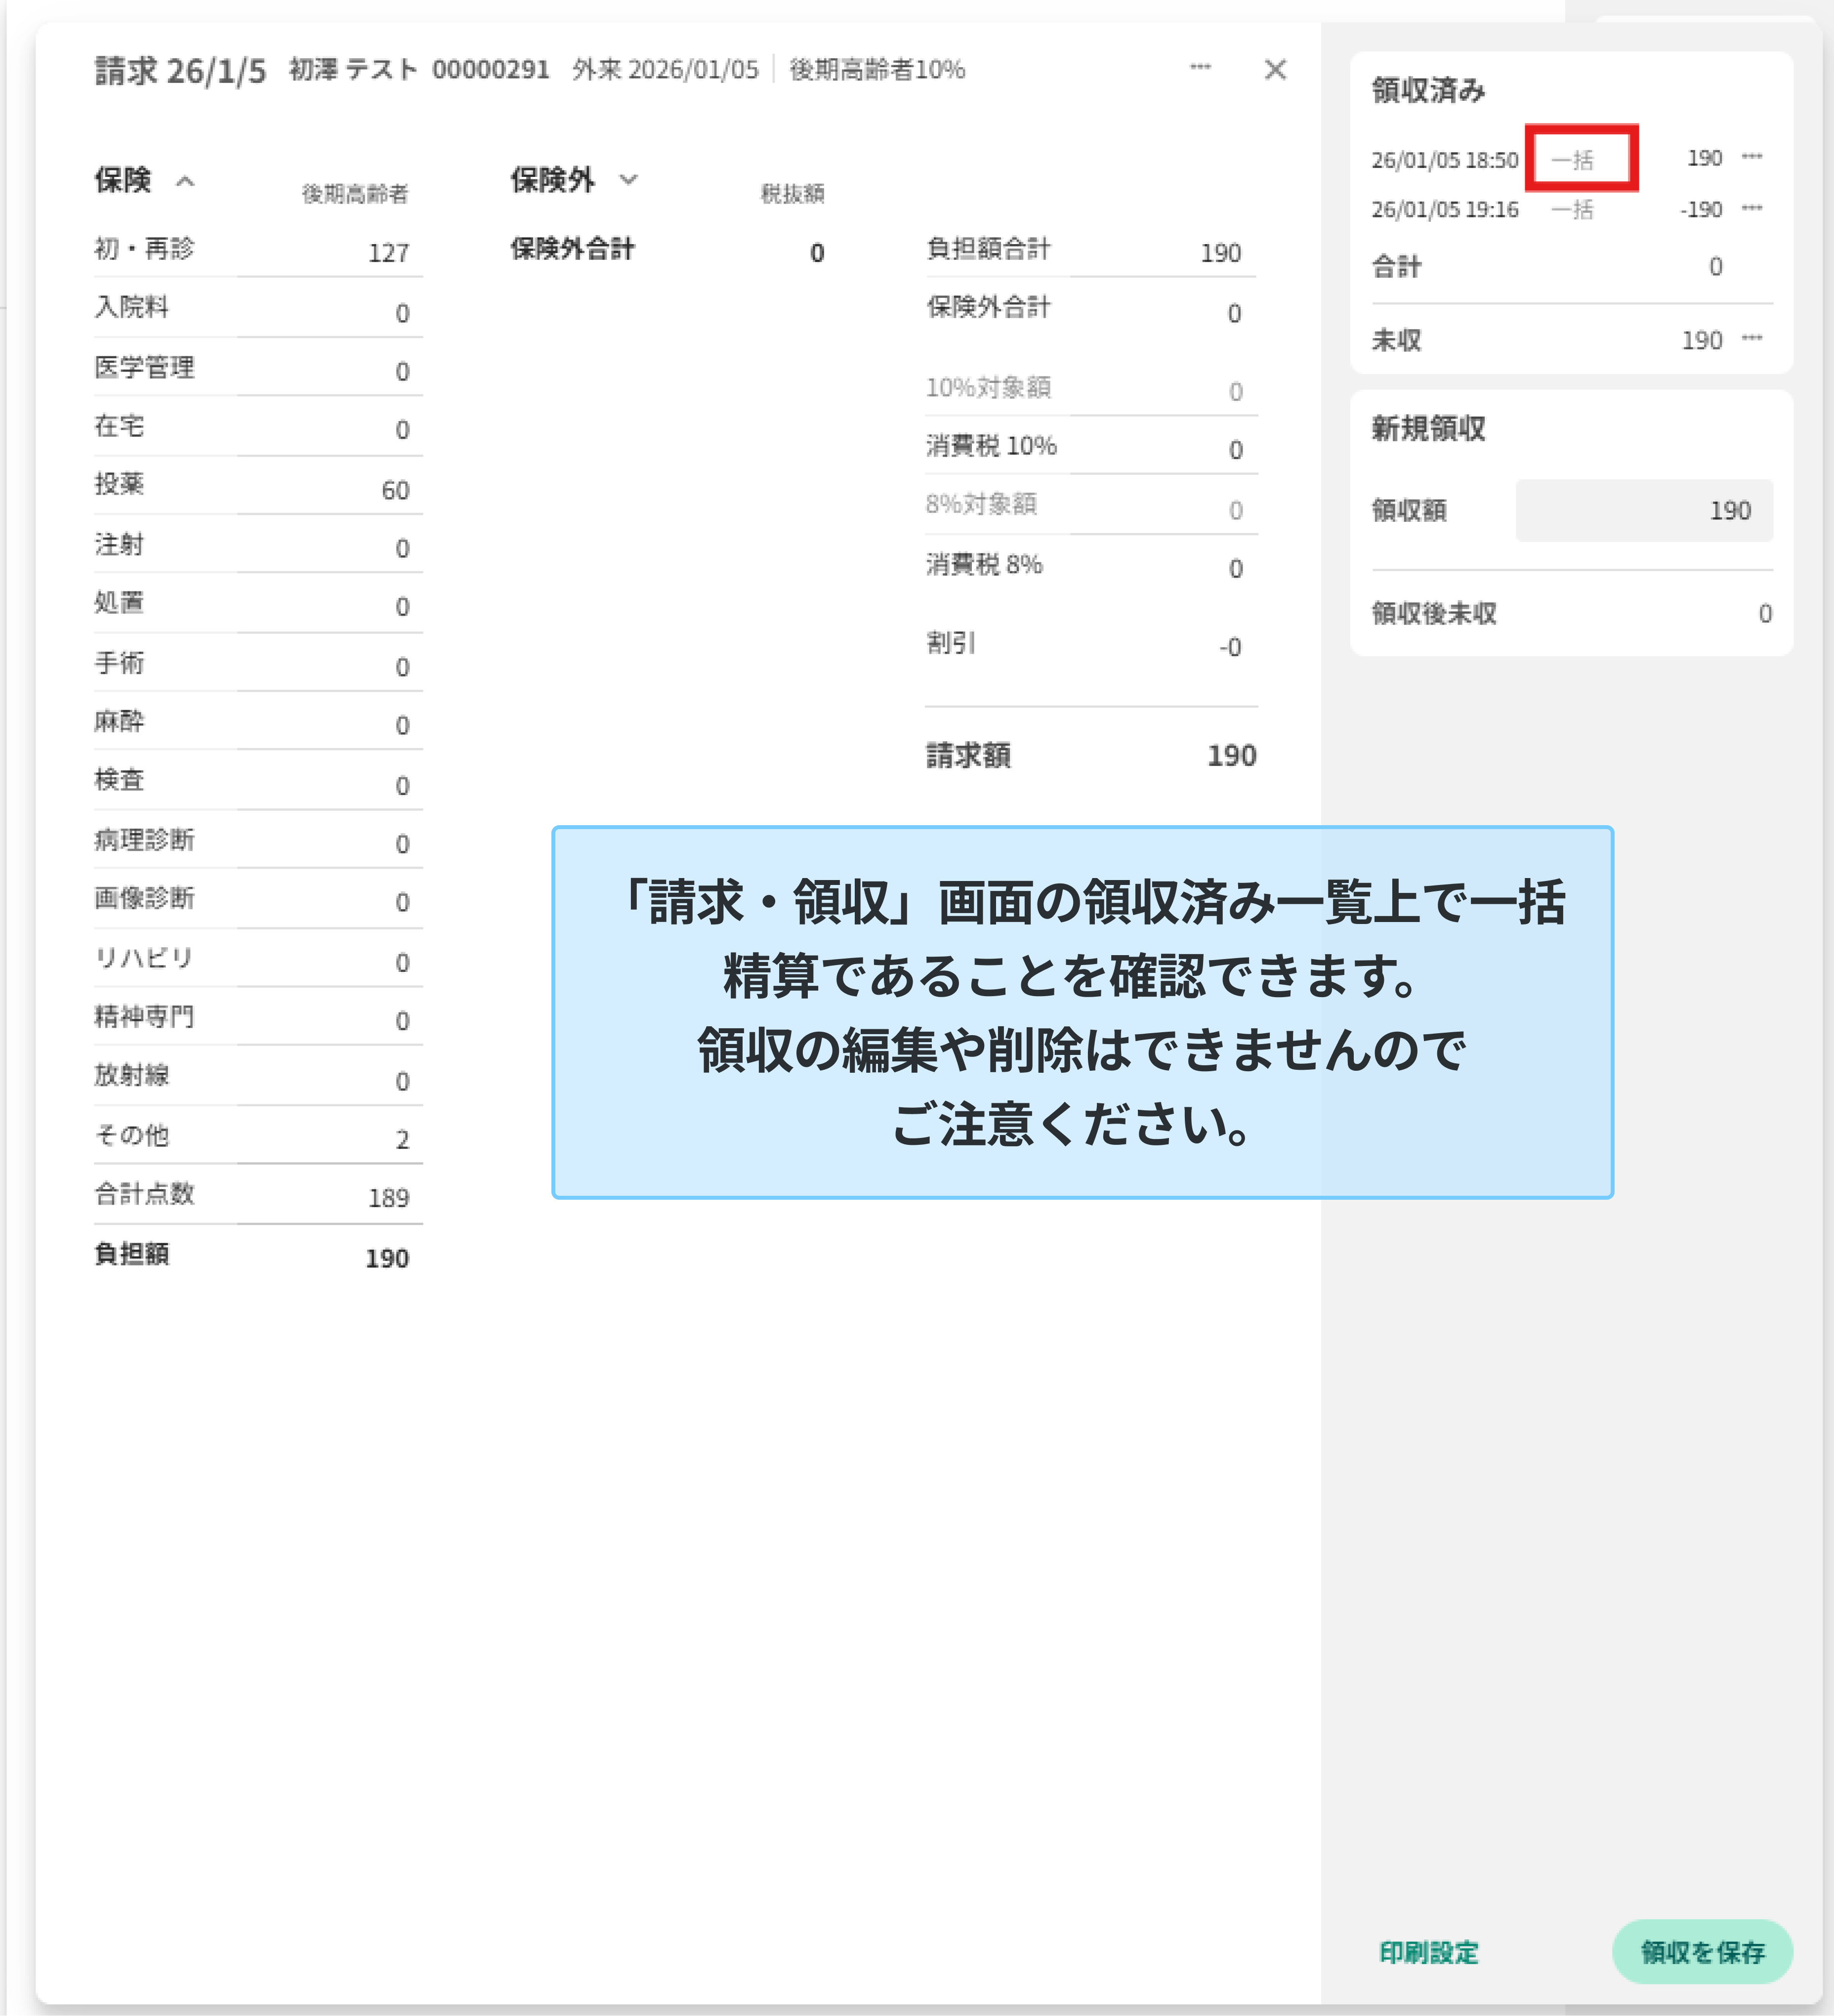
Task: Open the header three-dot menu
Action: click(x=1200, y=67)
